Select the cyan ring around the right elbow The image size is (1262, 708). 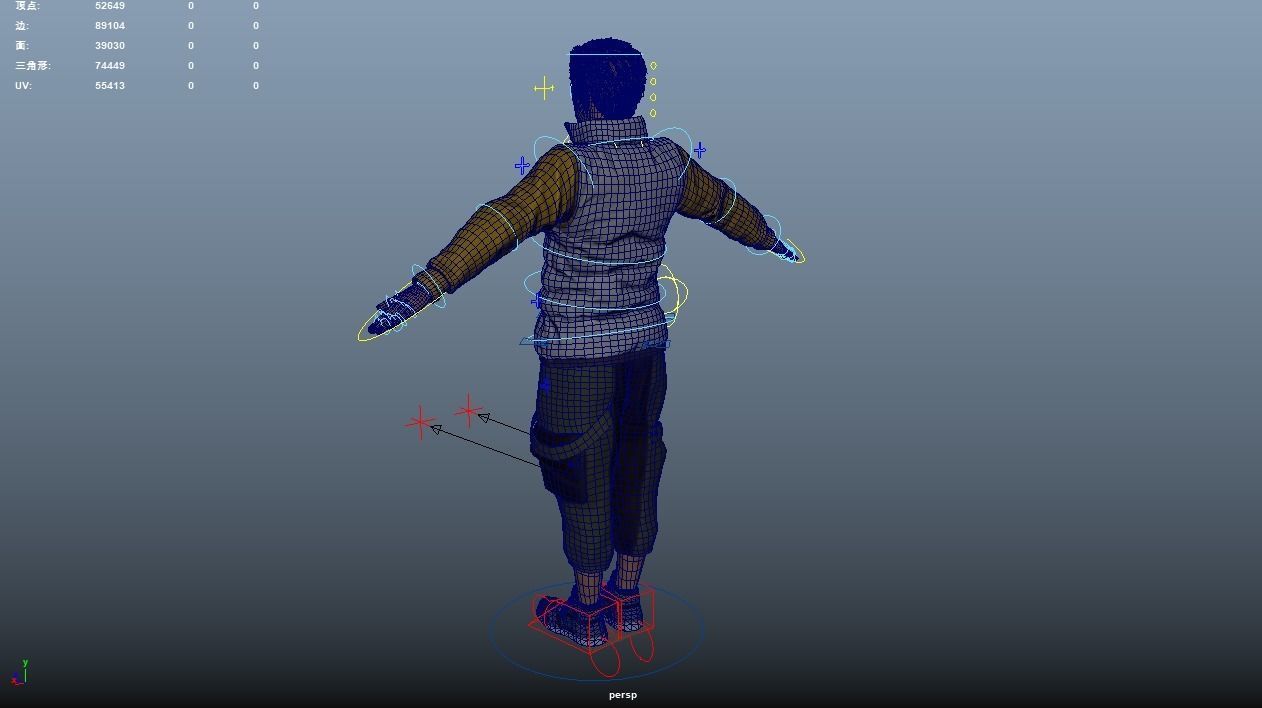(722, 200)
